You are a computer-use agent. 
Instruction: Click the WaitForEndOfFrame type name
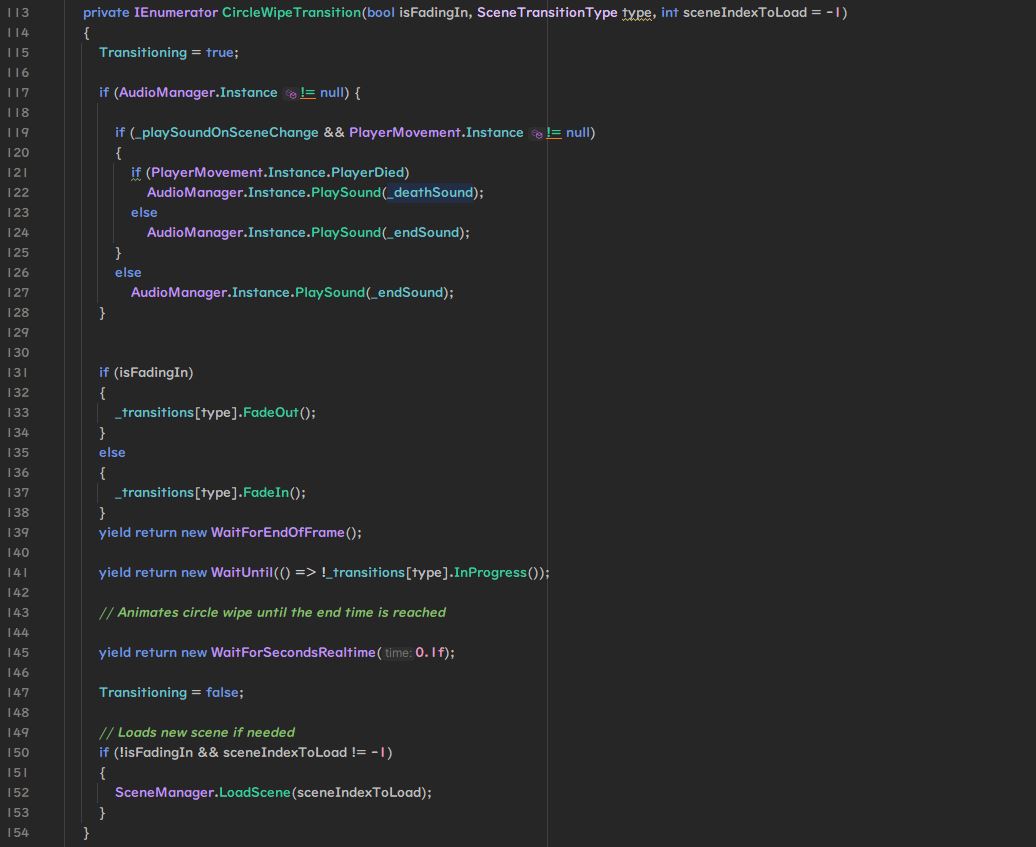(277, 533)
